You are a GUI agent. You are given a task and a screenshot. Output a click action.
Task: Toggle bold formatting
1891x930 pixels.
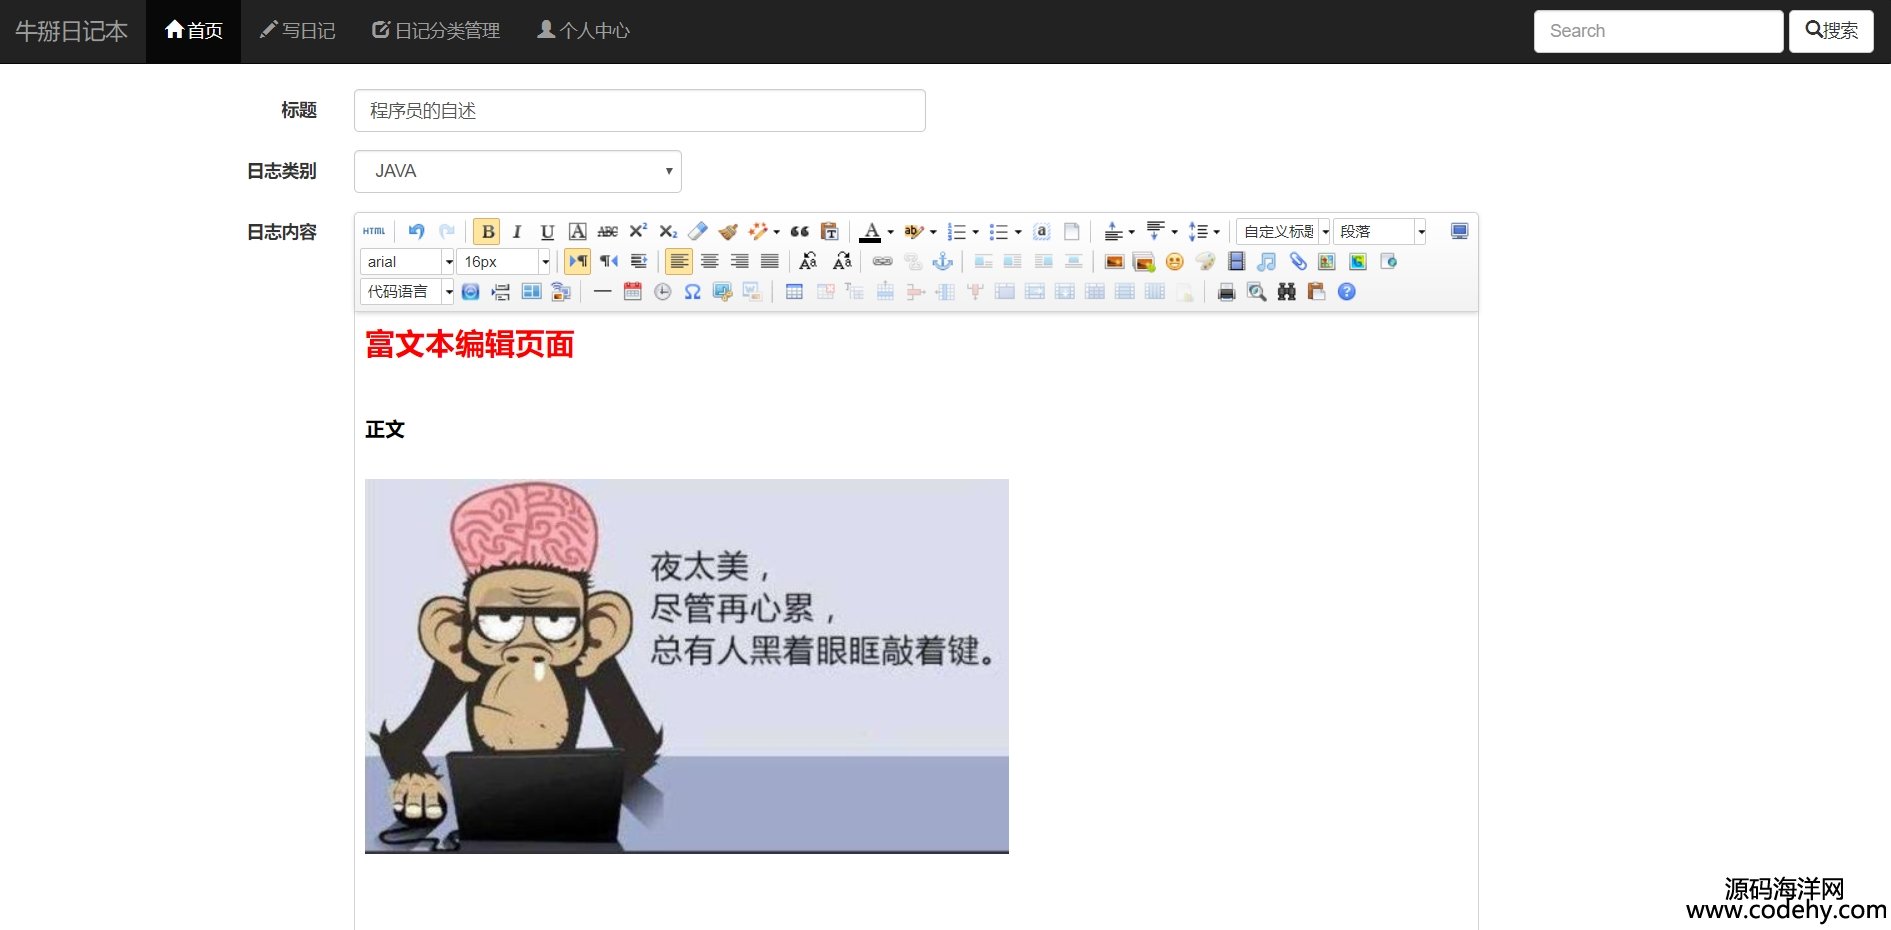(x=487, y=232)
